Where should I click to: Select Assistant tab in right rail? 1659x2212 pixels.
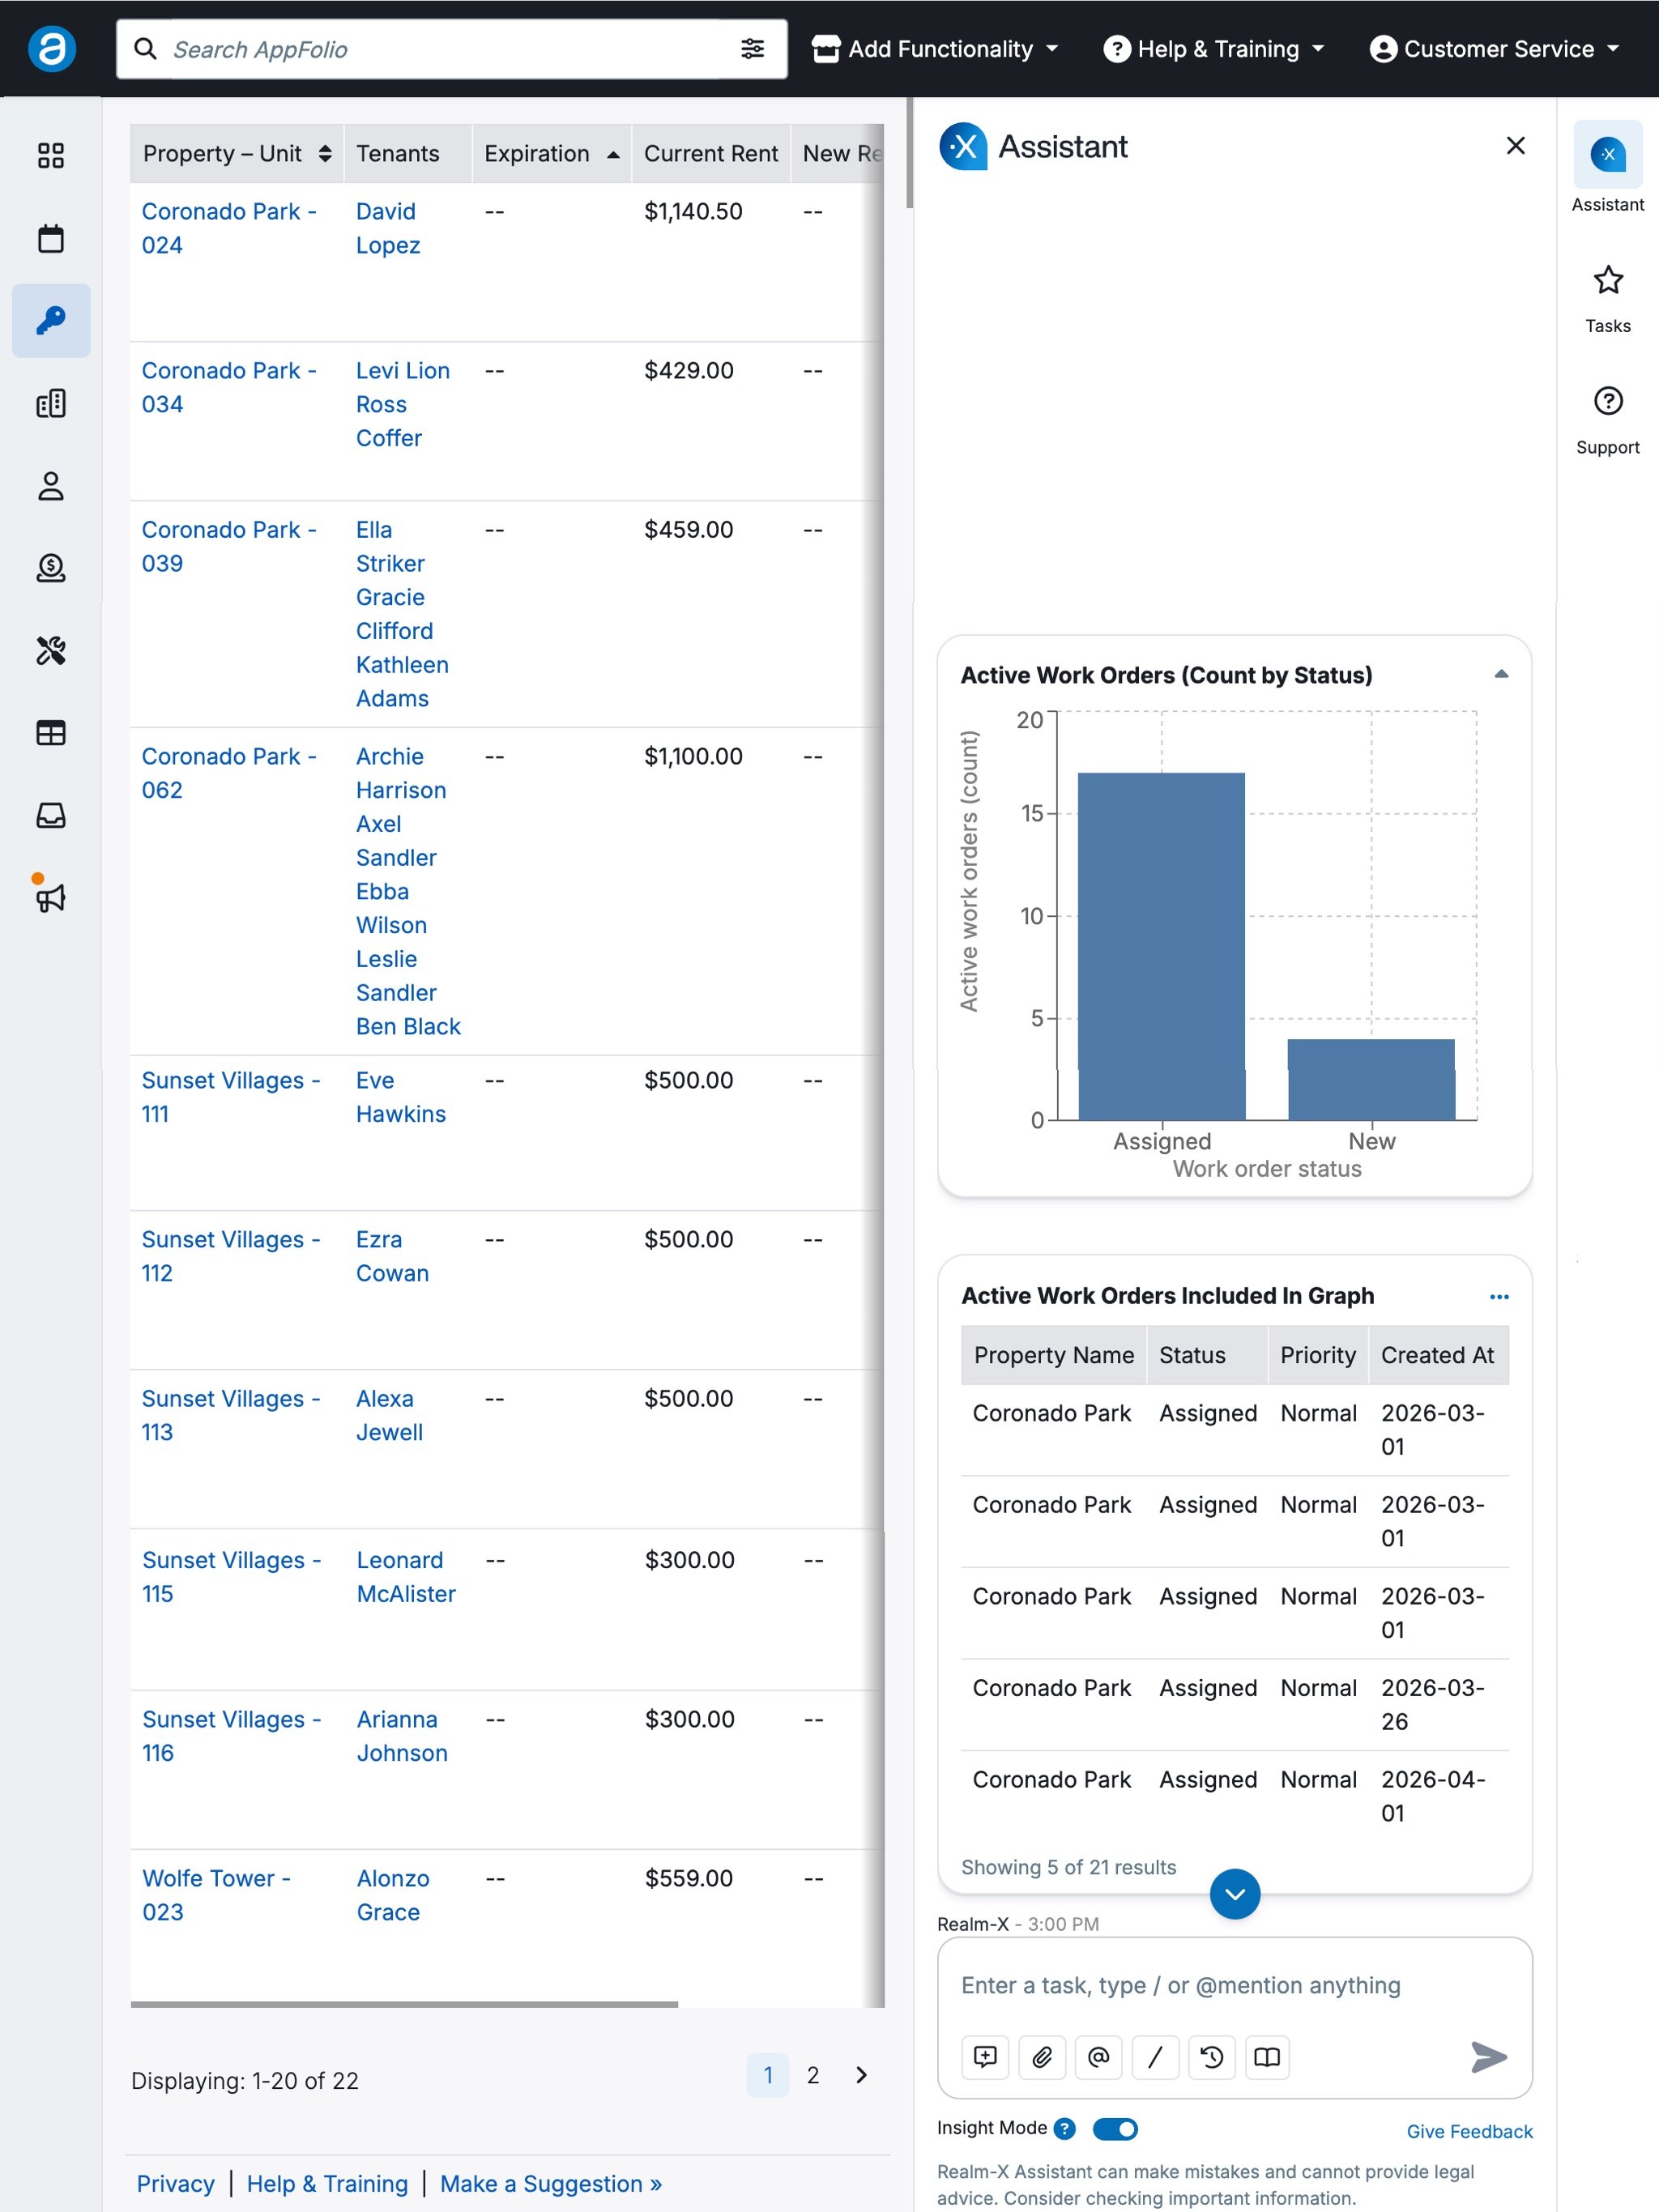point(1607,168)
